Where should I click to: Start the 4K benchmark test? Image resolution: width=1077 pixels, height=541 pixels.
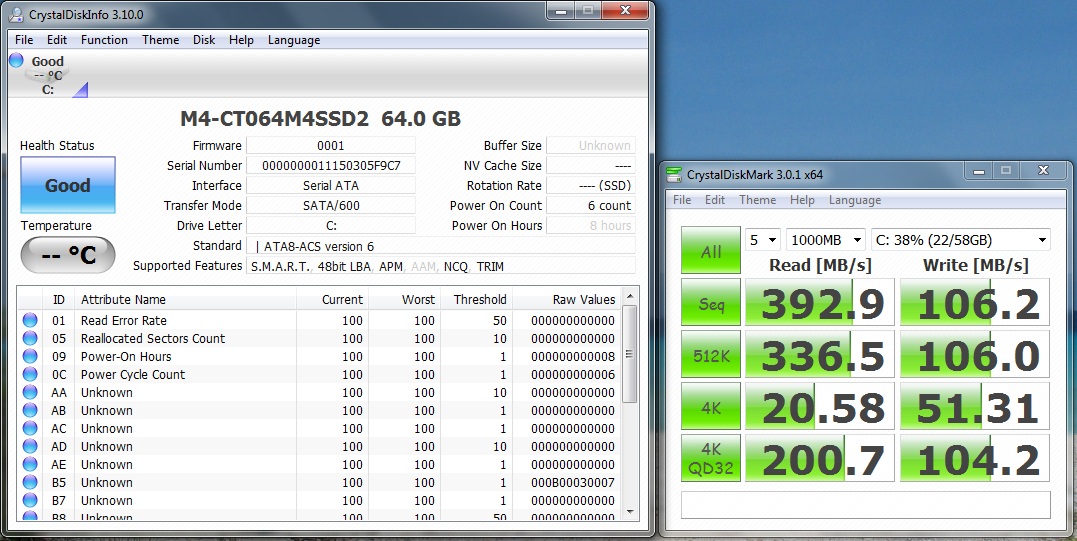(711, 406)
